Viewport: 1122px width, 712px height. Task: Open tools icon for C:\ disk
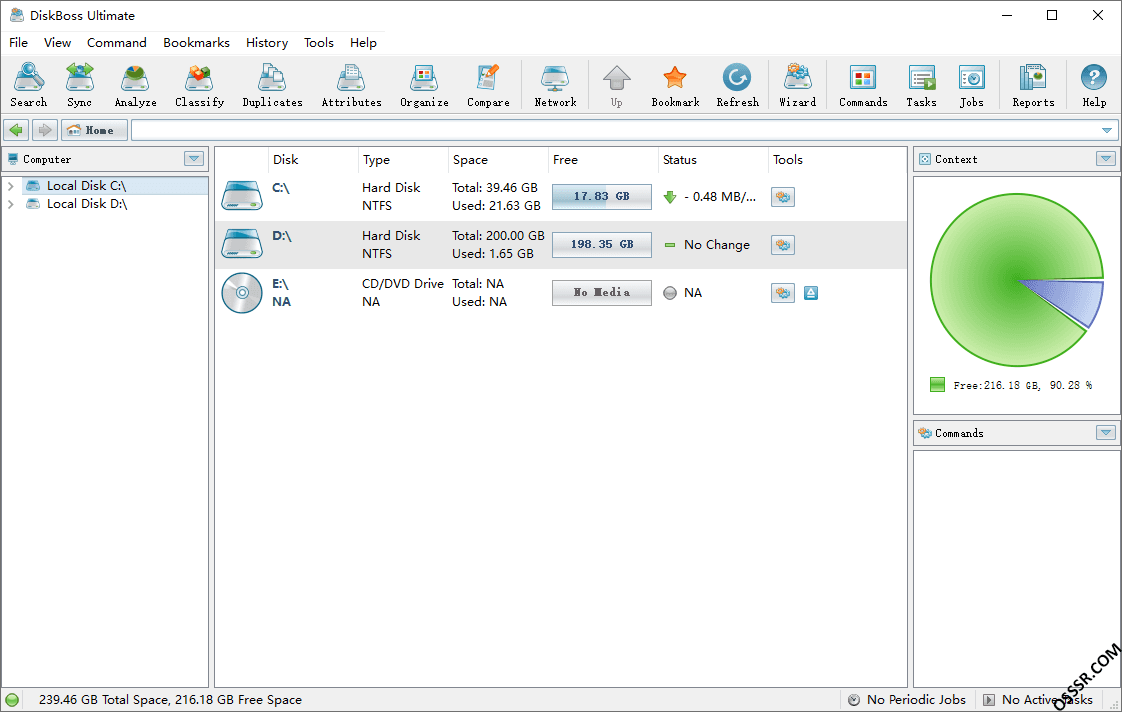pyautogui.click(x=783, y=197)
